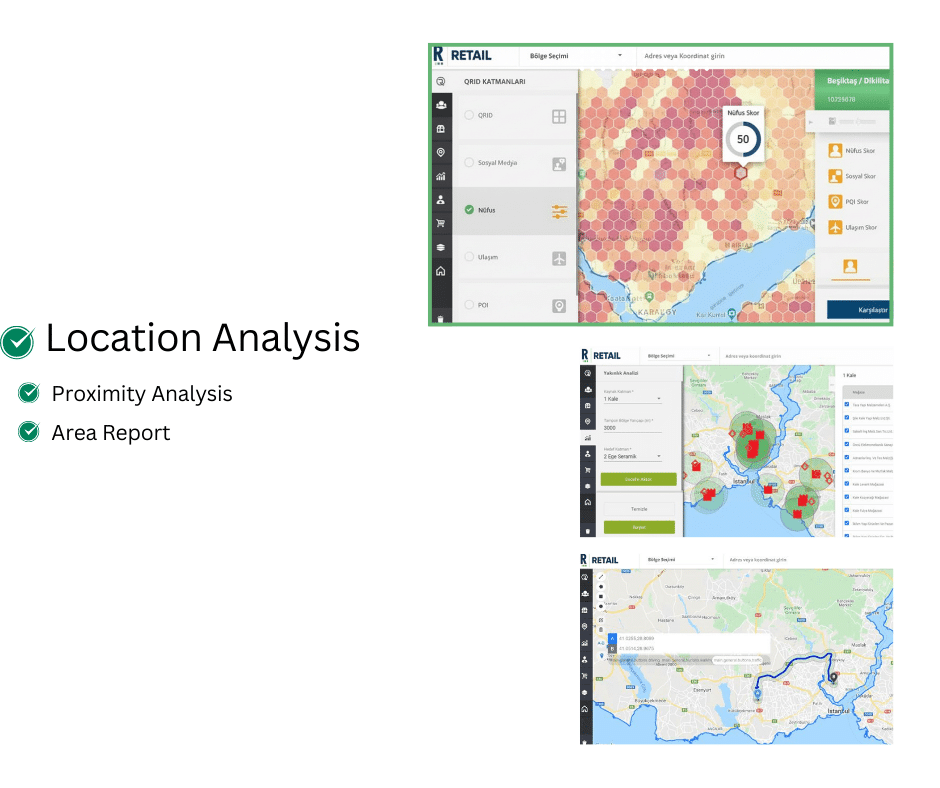Switch to the orange person tab below Ulaşım Skor
Screen dimensions: 940x788
850,266
